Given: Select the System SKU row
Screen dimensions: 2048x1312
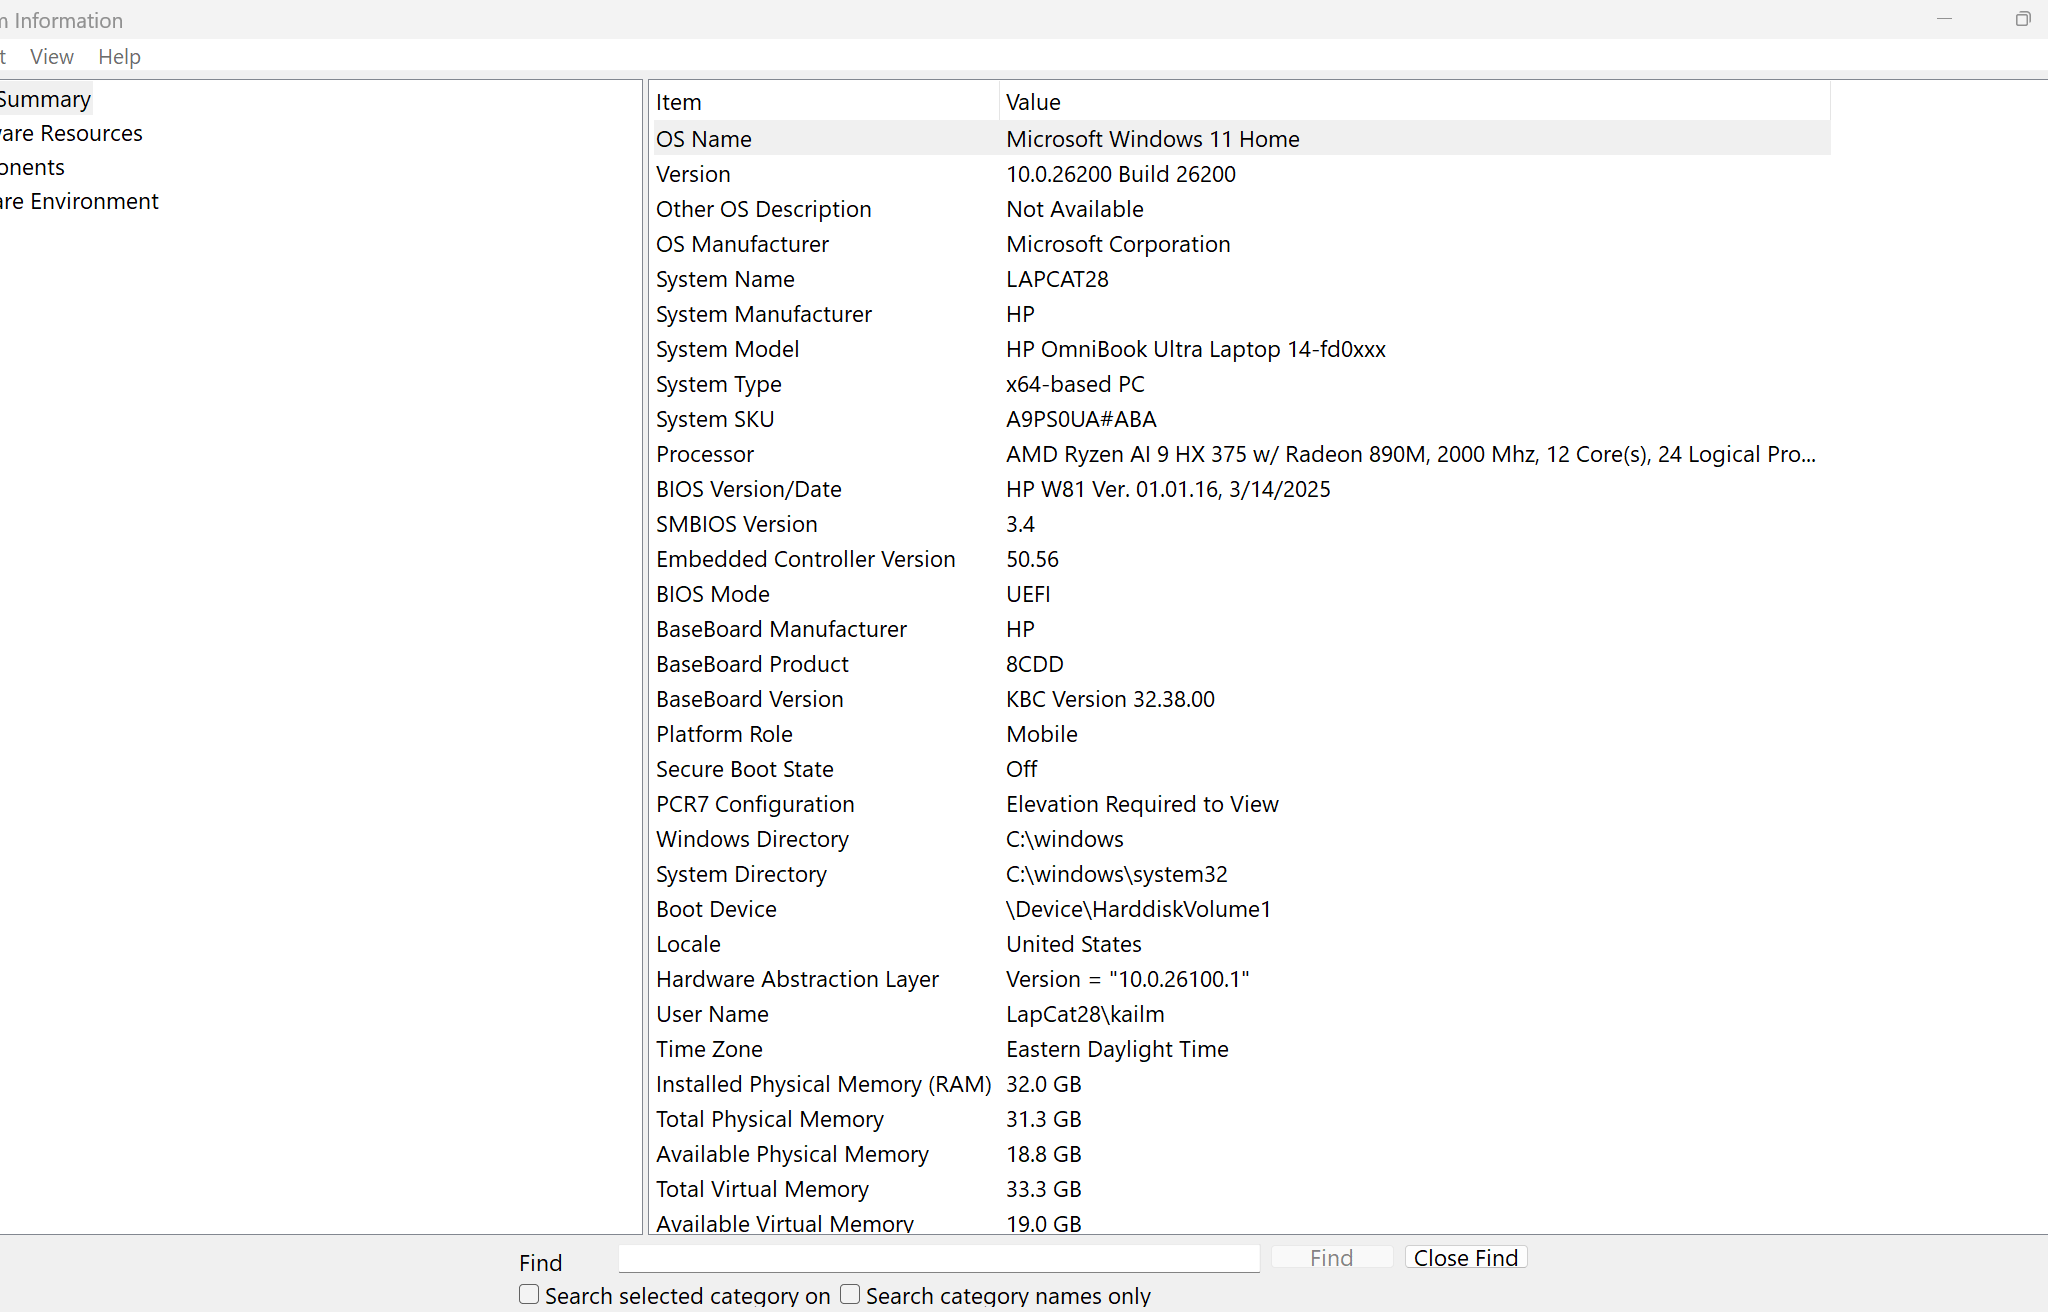Looking at the screenshot, I should coord(1242,419).
